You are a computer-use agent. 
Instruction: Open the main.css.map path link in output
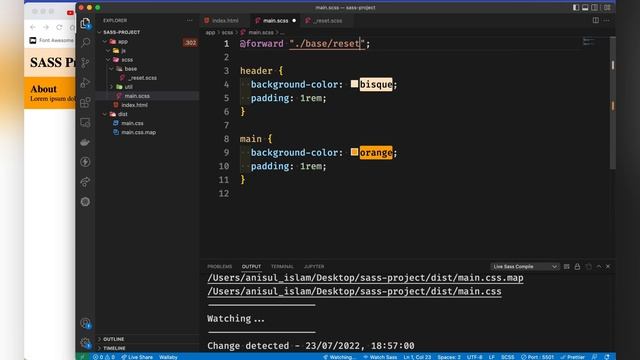point(365,278)
